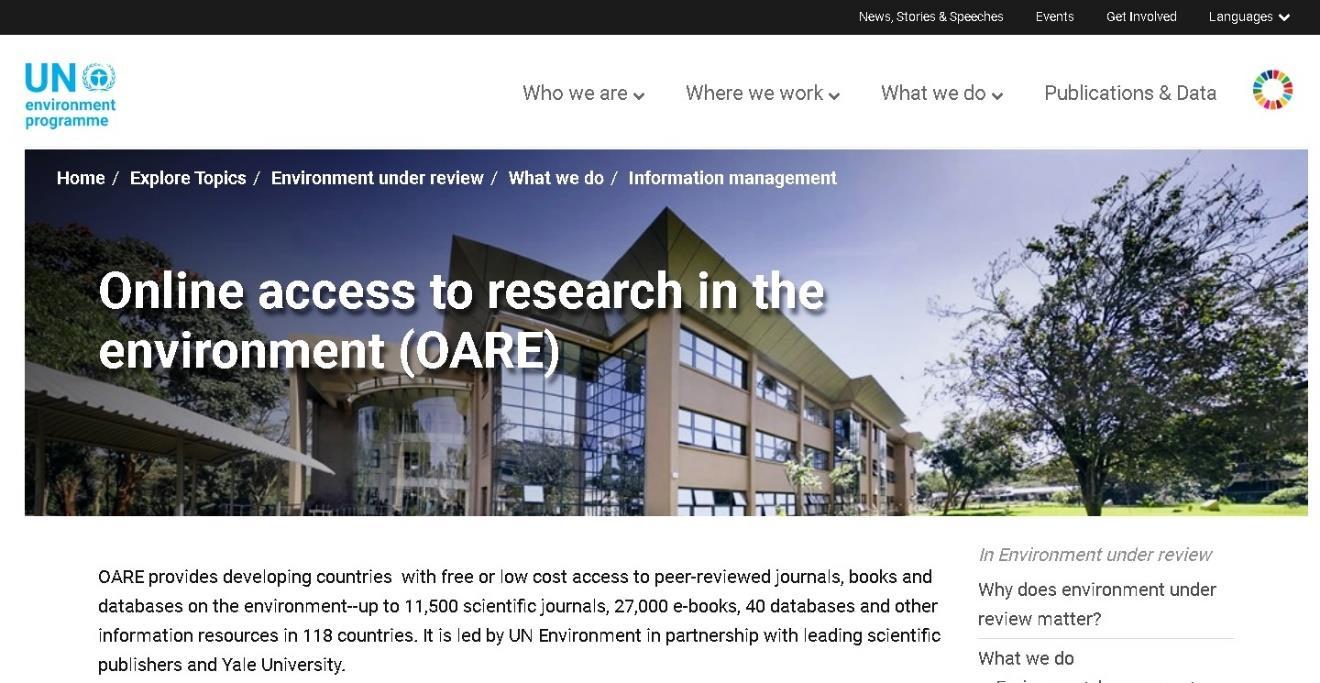This screenshot has width=1320, height=683.
Task: Click the In Environment under review heading
Action: point(1095,554)
